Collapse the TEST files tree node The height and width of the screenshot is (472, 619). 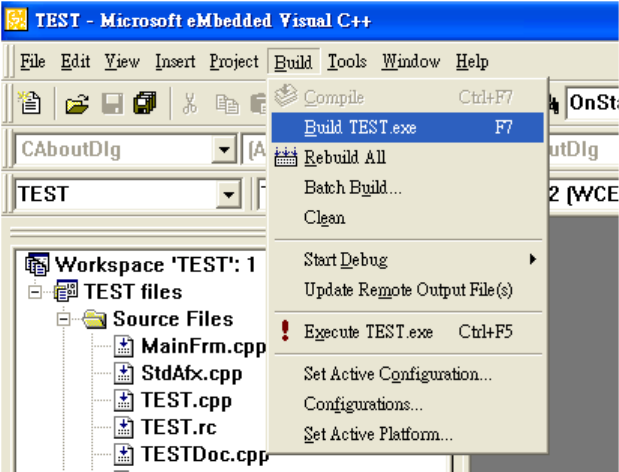click(x=35, y=292)
